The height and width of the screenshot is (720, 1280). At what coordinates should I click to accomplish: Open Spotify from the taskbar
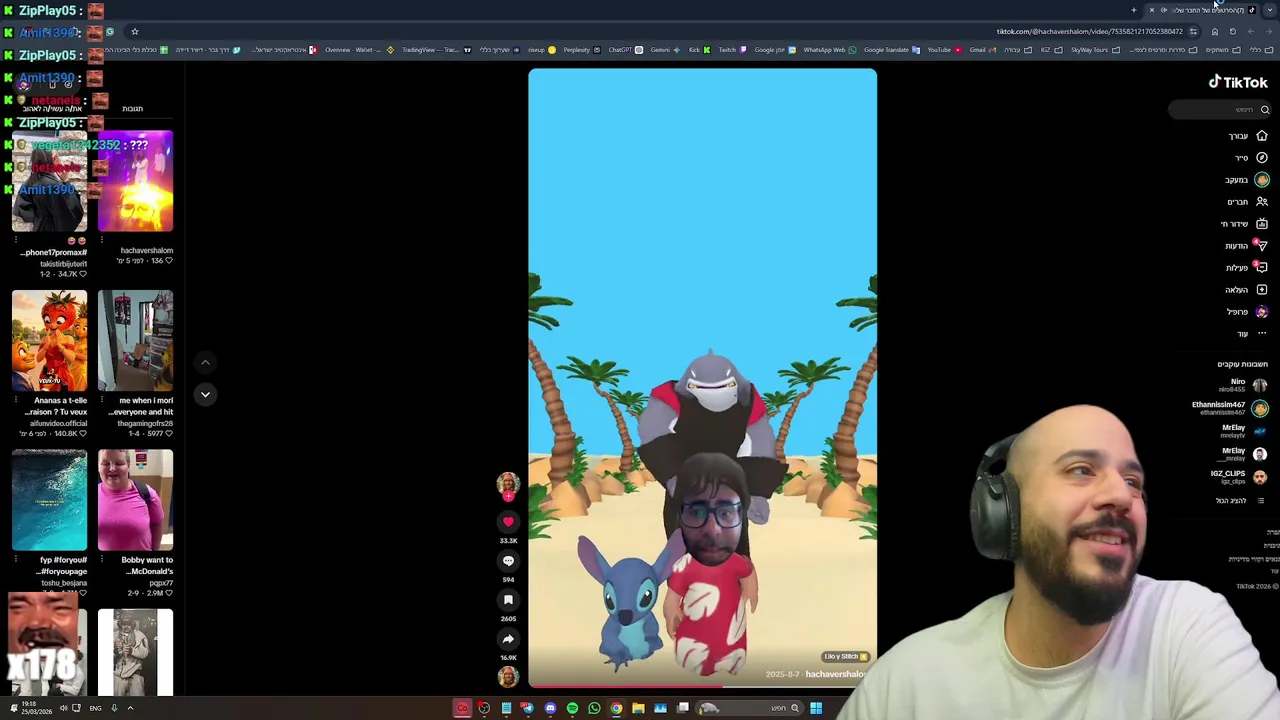point(572,708)
